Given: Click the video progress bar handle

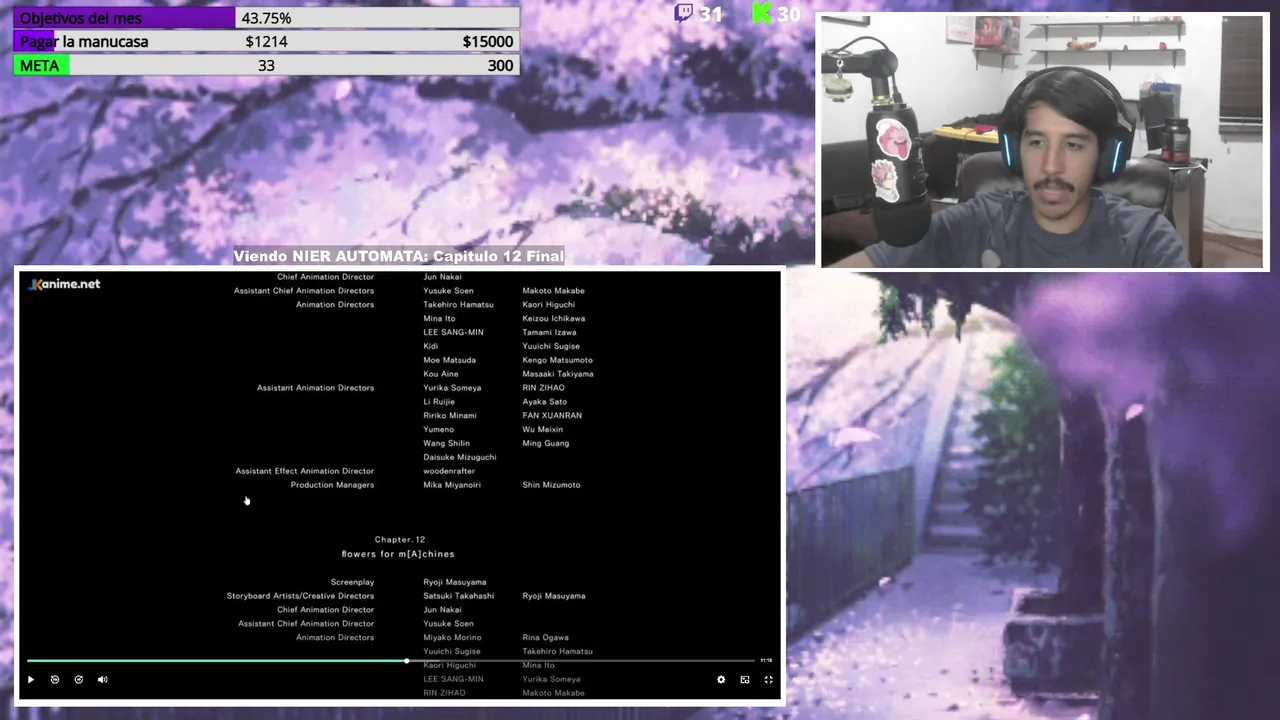Looking at the screenshot, I should click(407, 660).
